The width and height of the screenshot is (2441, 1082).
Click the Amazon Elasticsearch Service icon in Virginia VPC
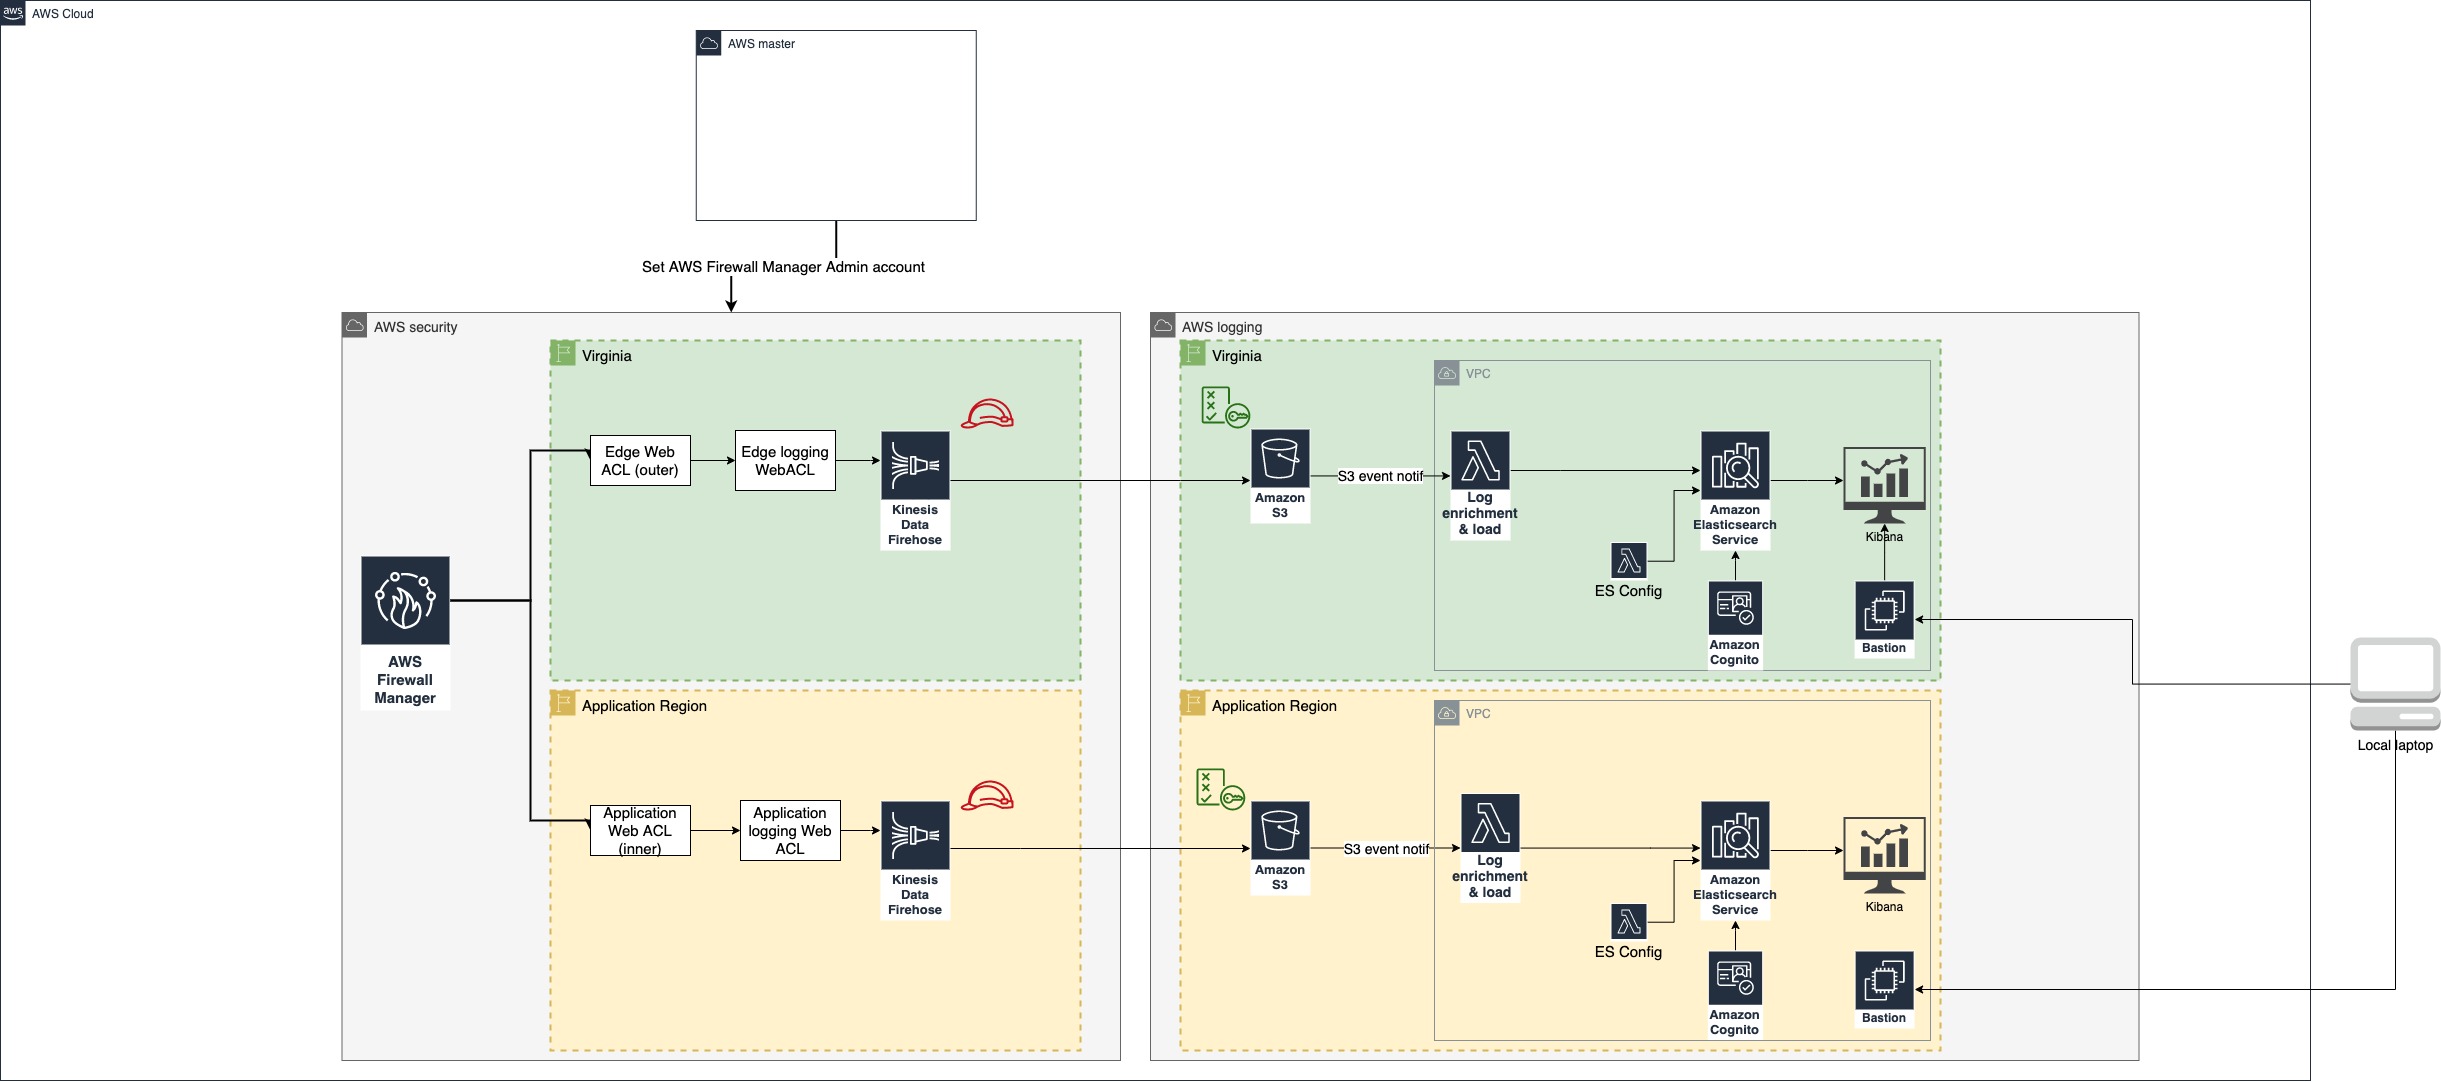click(1735, 465)
